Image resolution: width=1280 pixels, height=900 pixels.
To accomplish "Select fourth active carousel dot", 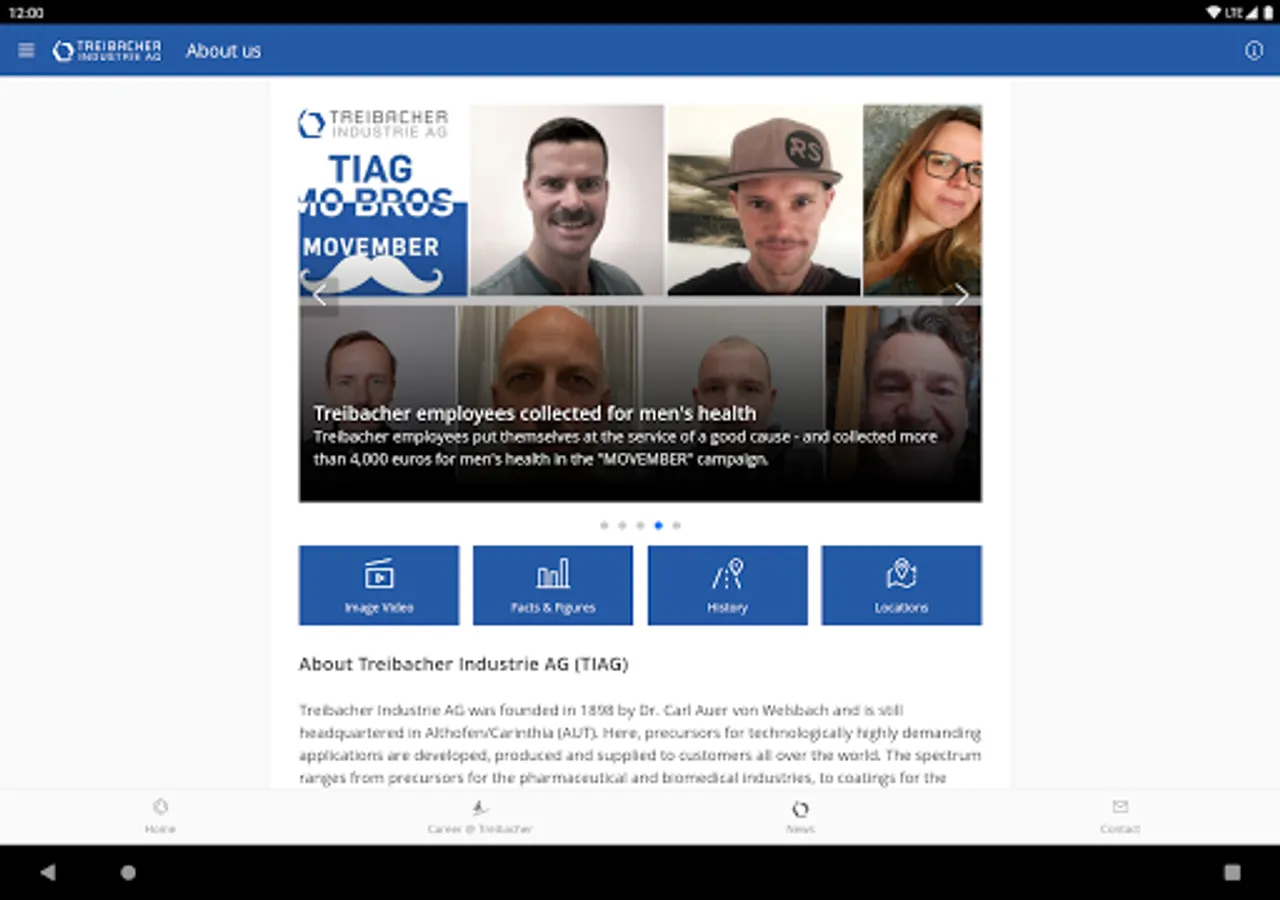I will coord(658,525).
